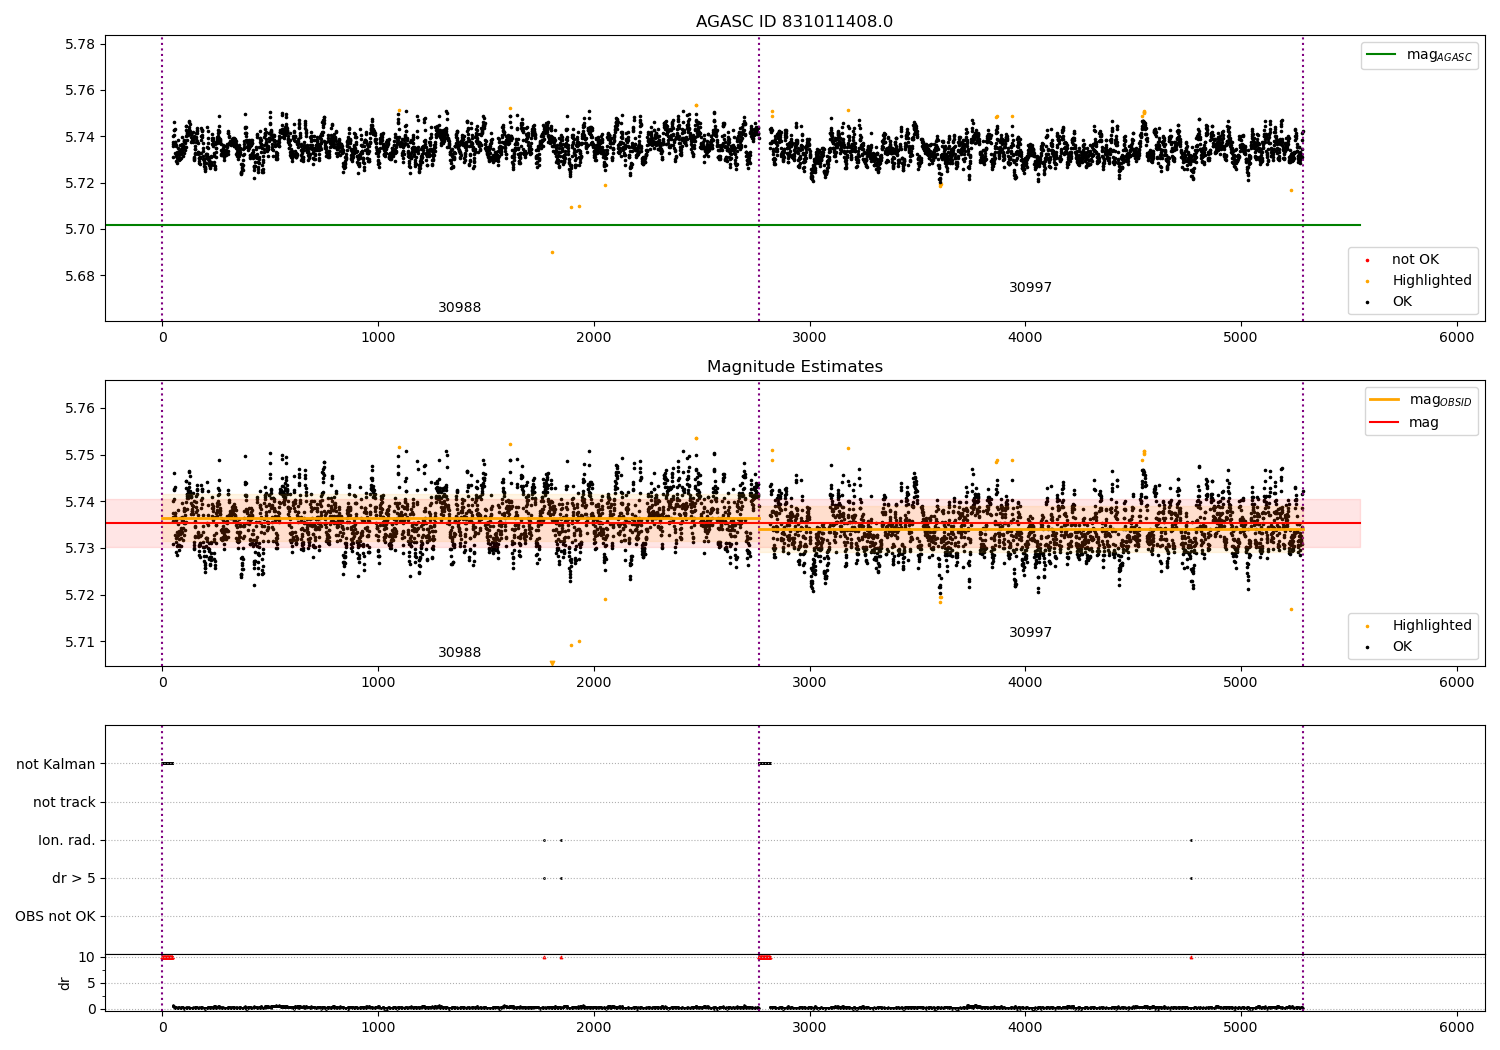
Task: Click the lowest orange highlighted point in top panel
Action: click(552, 252)
